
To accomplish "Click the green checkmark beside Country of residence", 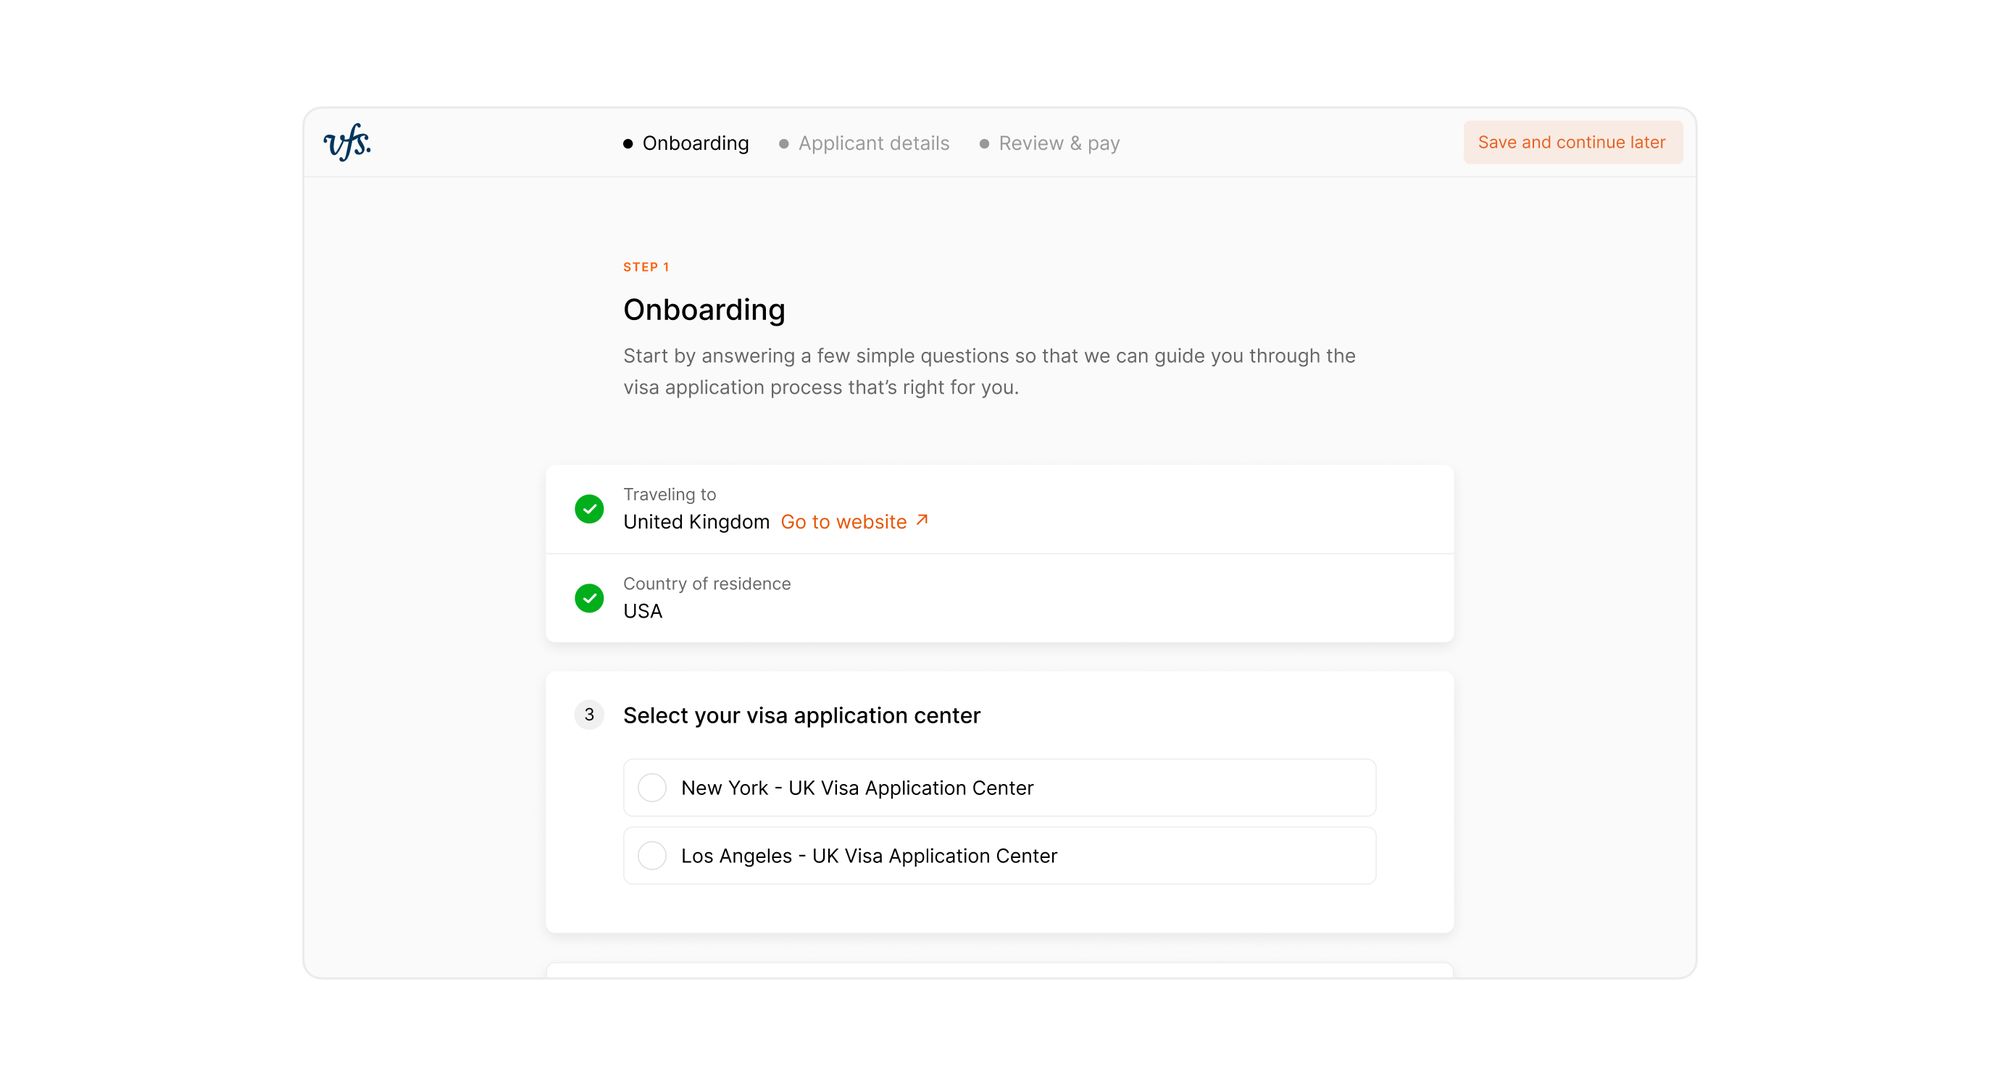I will 589,598.
